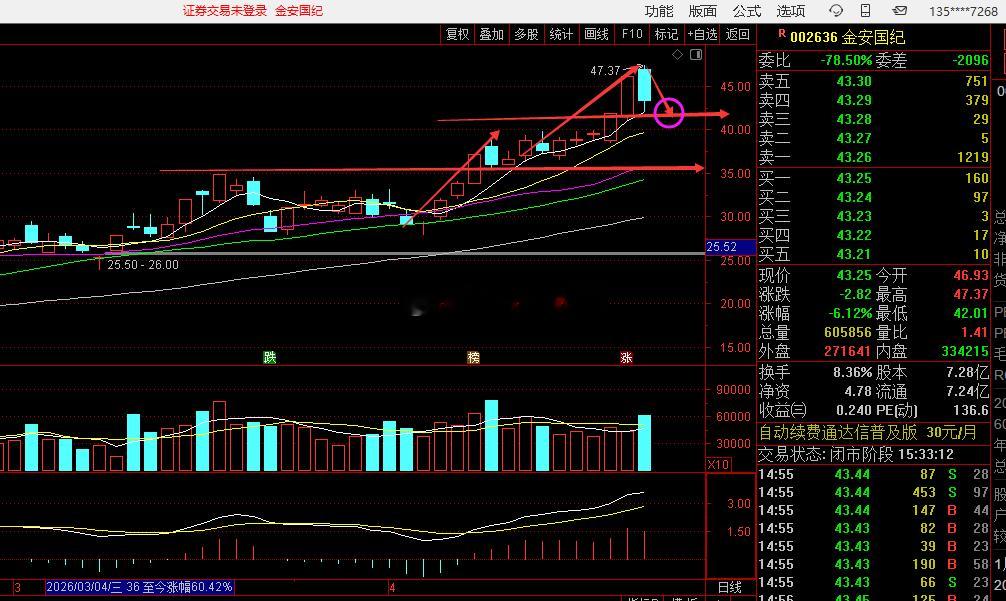Click 净资 value 4.78
1006x601 pixels.
(x=858, y=391)
